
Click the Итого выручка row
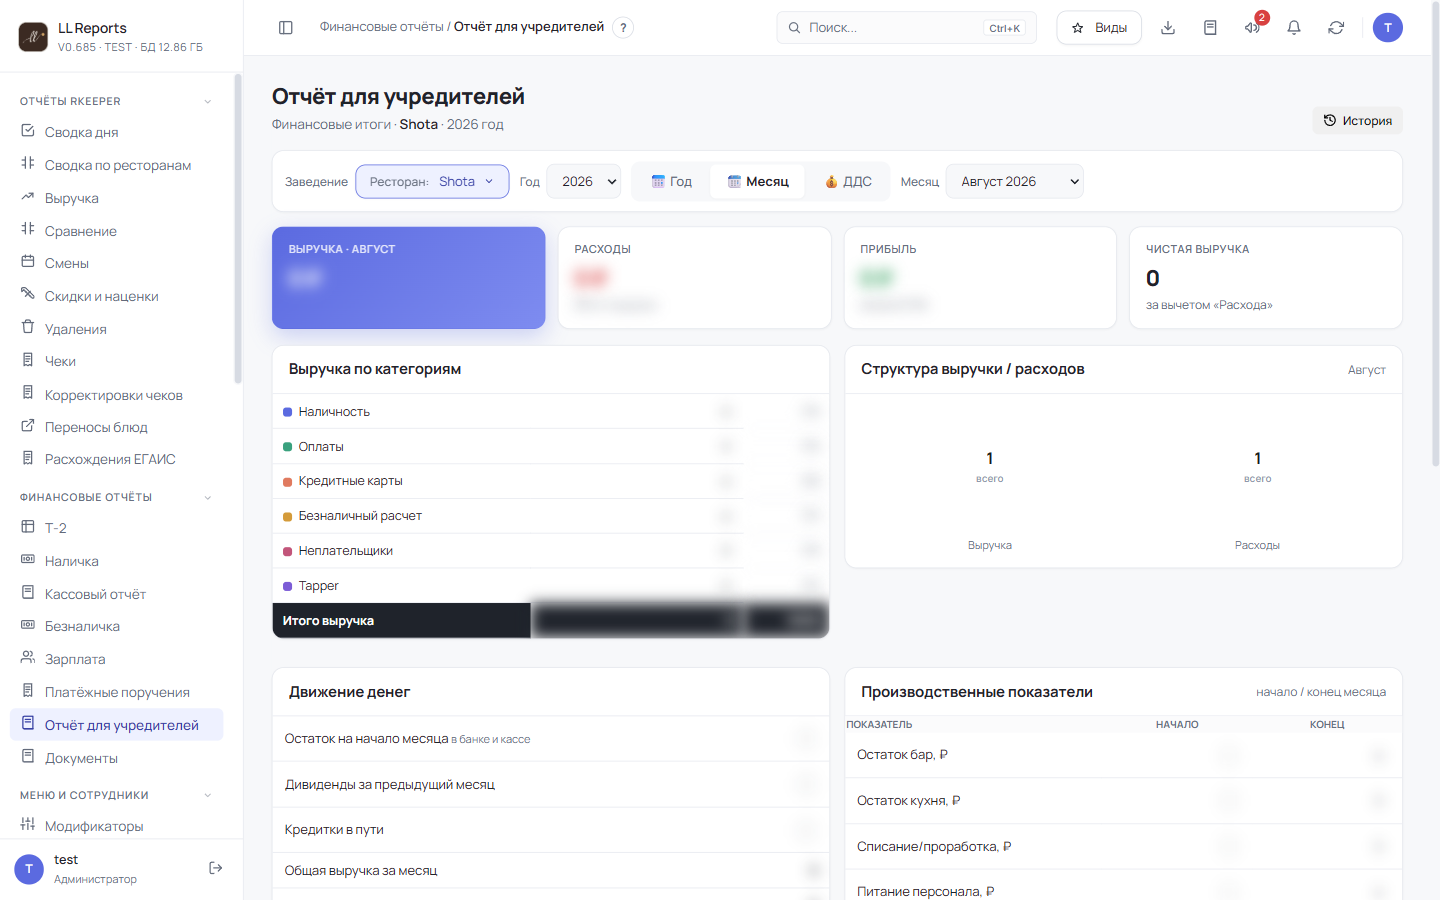point(551,620)
